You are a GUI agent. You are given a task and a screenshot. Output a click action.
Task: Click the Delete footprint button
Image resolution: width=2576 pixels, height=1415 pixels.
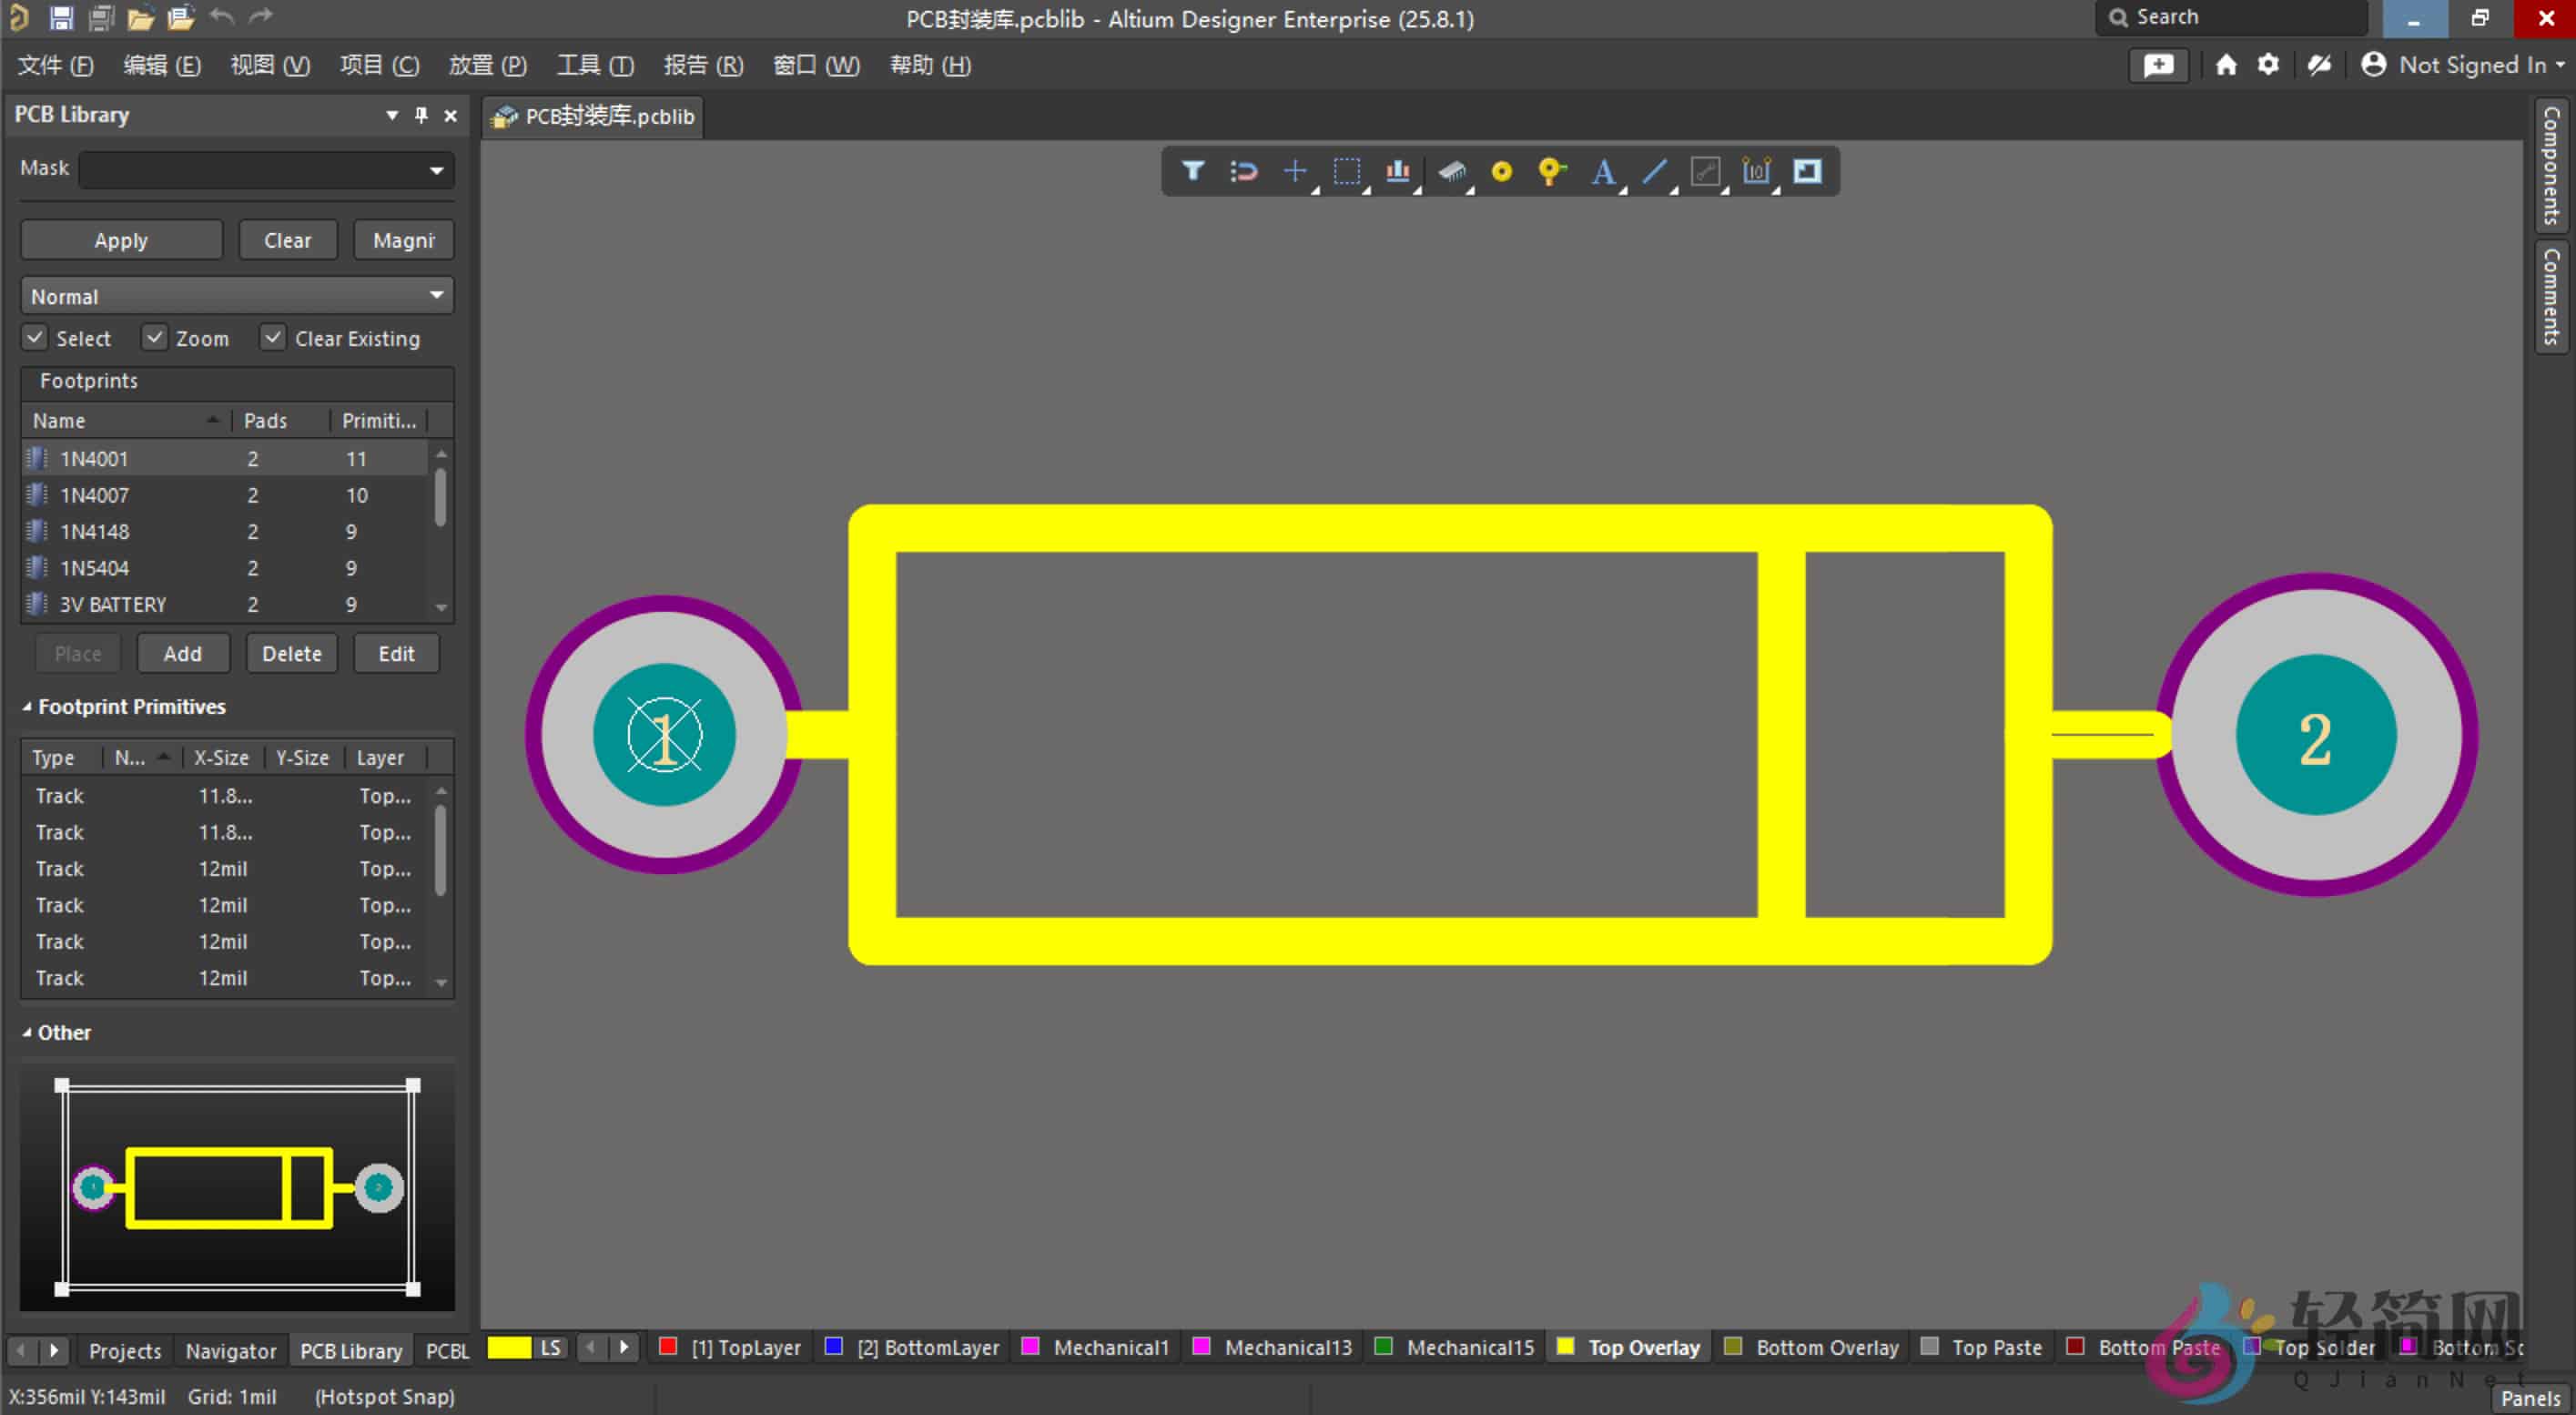(x=291, y=652)
